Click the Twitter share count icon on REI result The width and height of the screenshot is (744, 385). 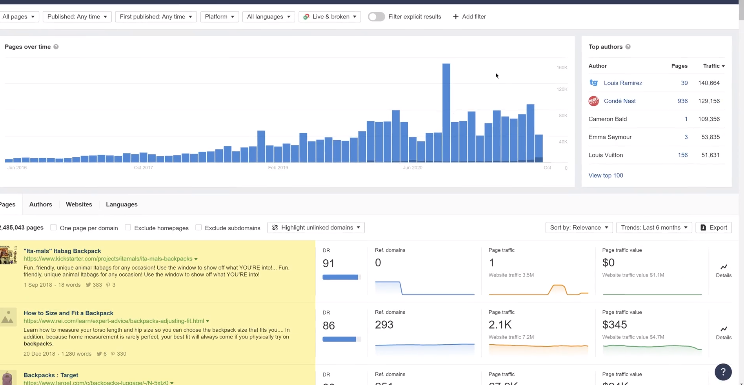point(99,353)
